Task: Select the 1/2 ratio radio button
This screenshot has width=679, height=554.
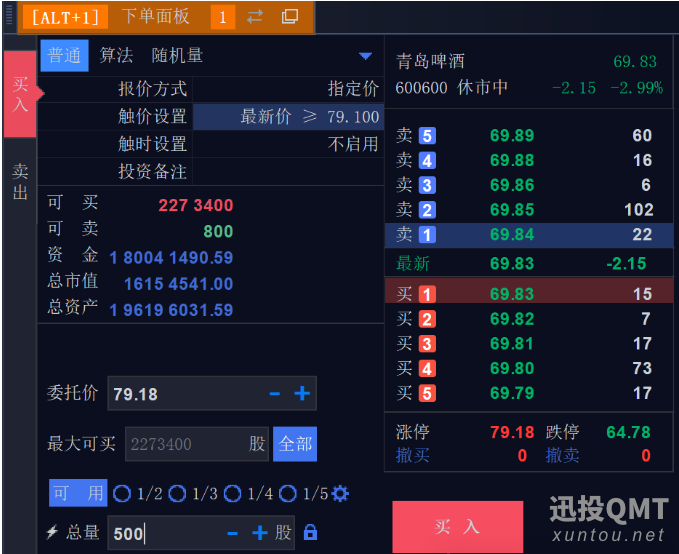Action: 122,493
